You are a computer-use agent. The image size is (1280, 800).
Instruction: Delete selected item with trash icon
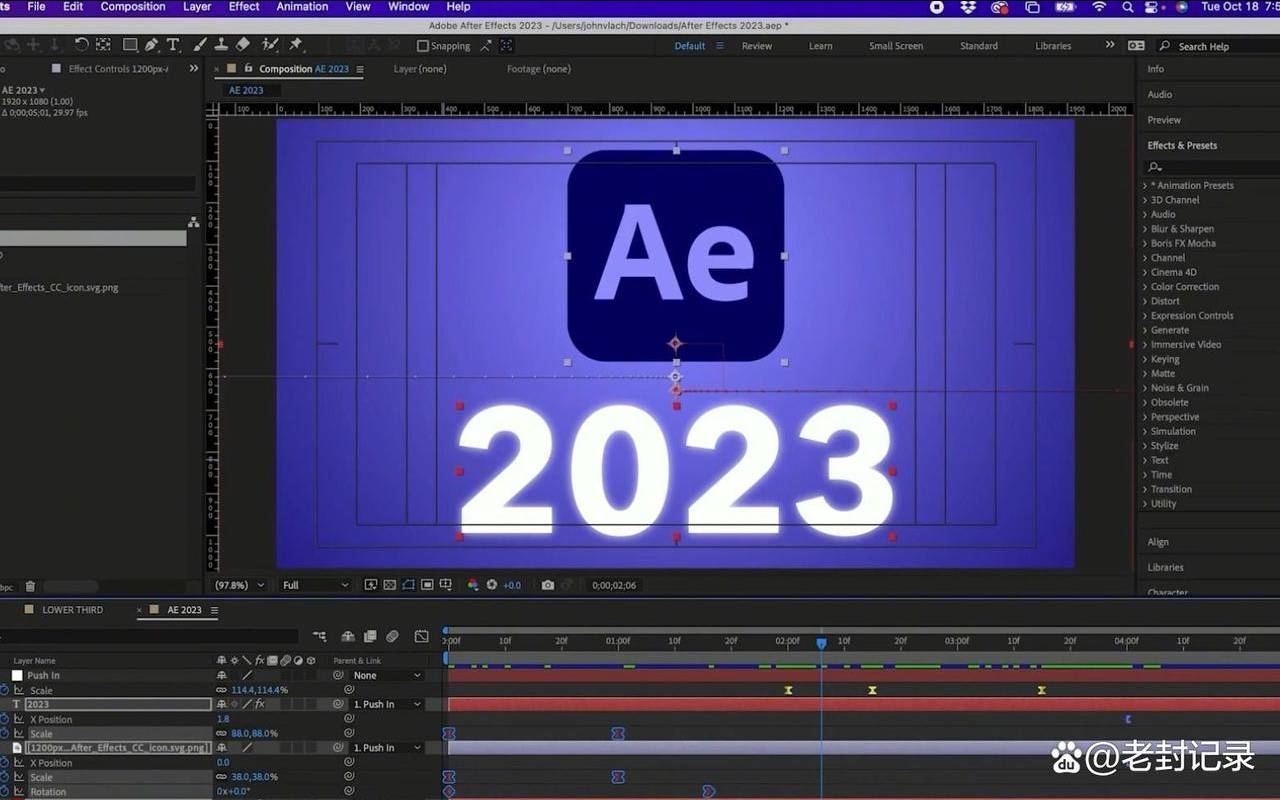coord(30,587)
